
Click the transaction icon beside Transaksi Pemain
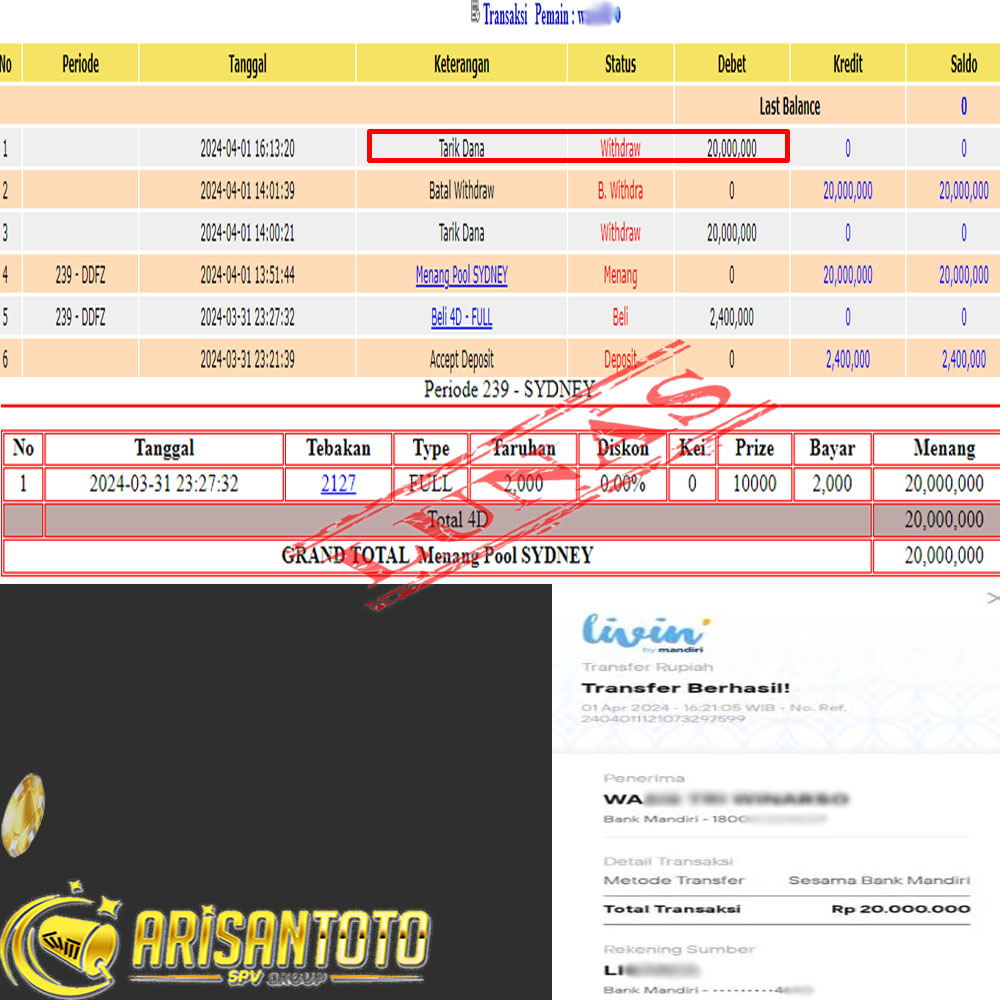coord(475,12)
